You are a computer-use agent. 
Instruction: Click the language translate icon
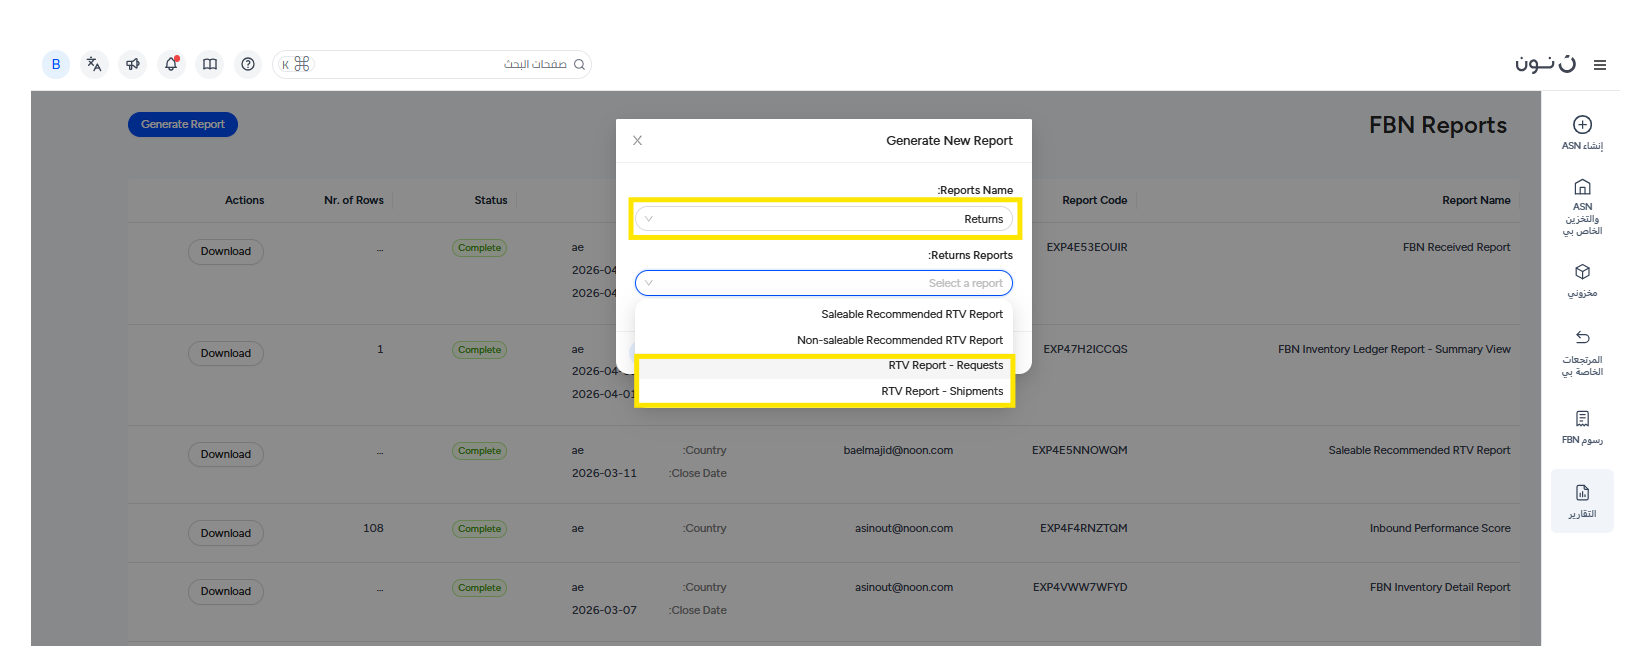point(94,64)
